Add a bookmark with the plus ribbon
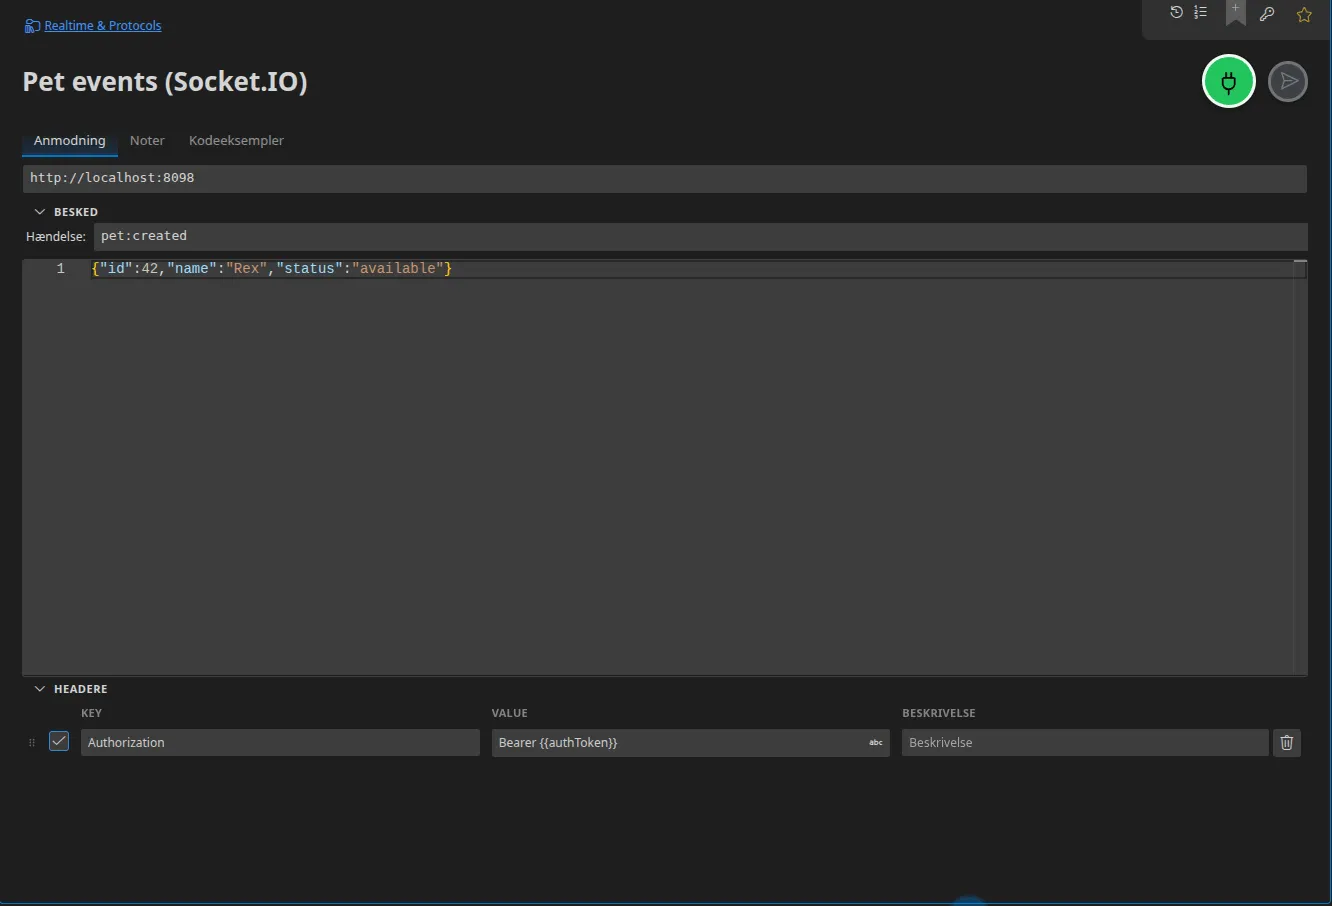Screen dimensions: 1332x906 [1236, 13]
